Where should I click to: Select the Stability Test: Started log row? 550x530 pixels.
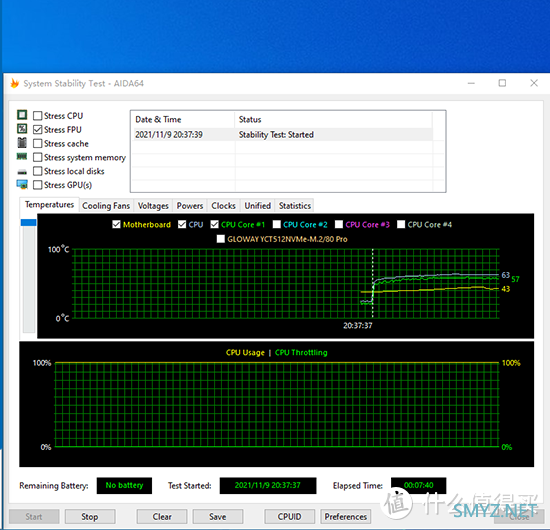click(283, 135)
